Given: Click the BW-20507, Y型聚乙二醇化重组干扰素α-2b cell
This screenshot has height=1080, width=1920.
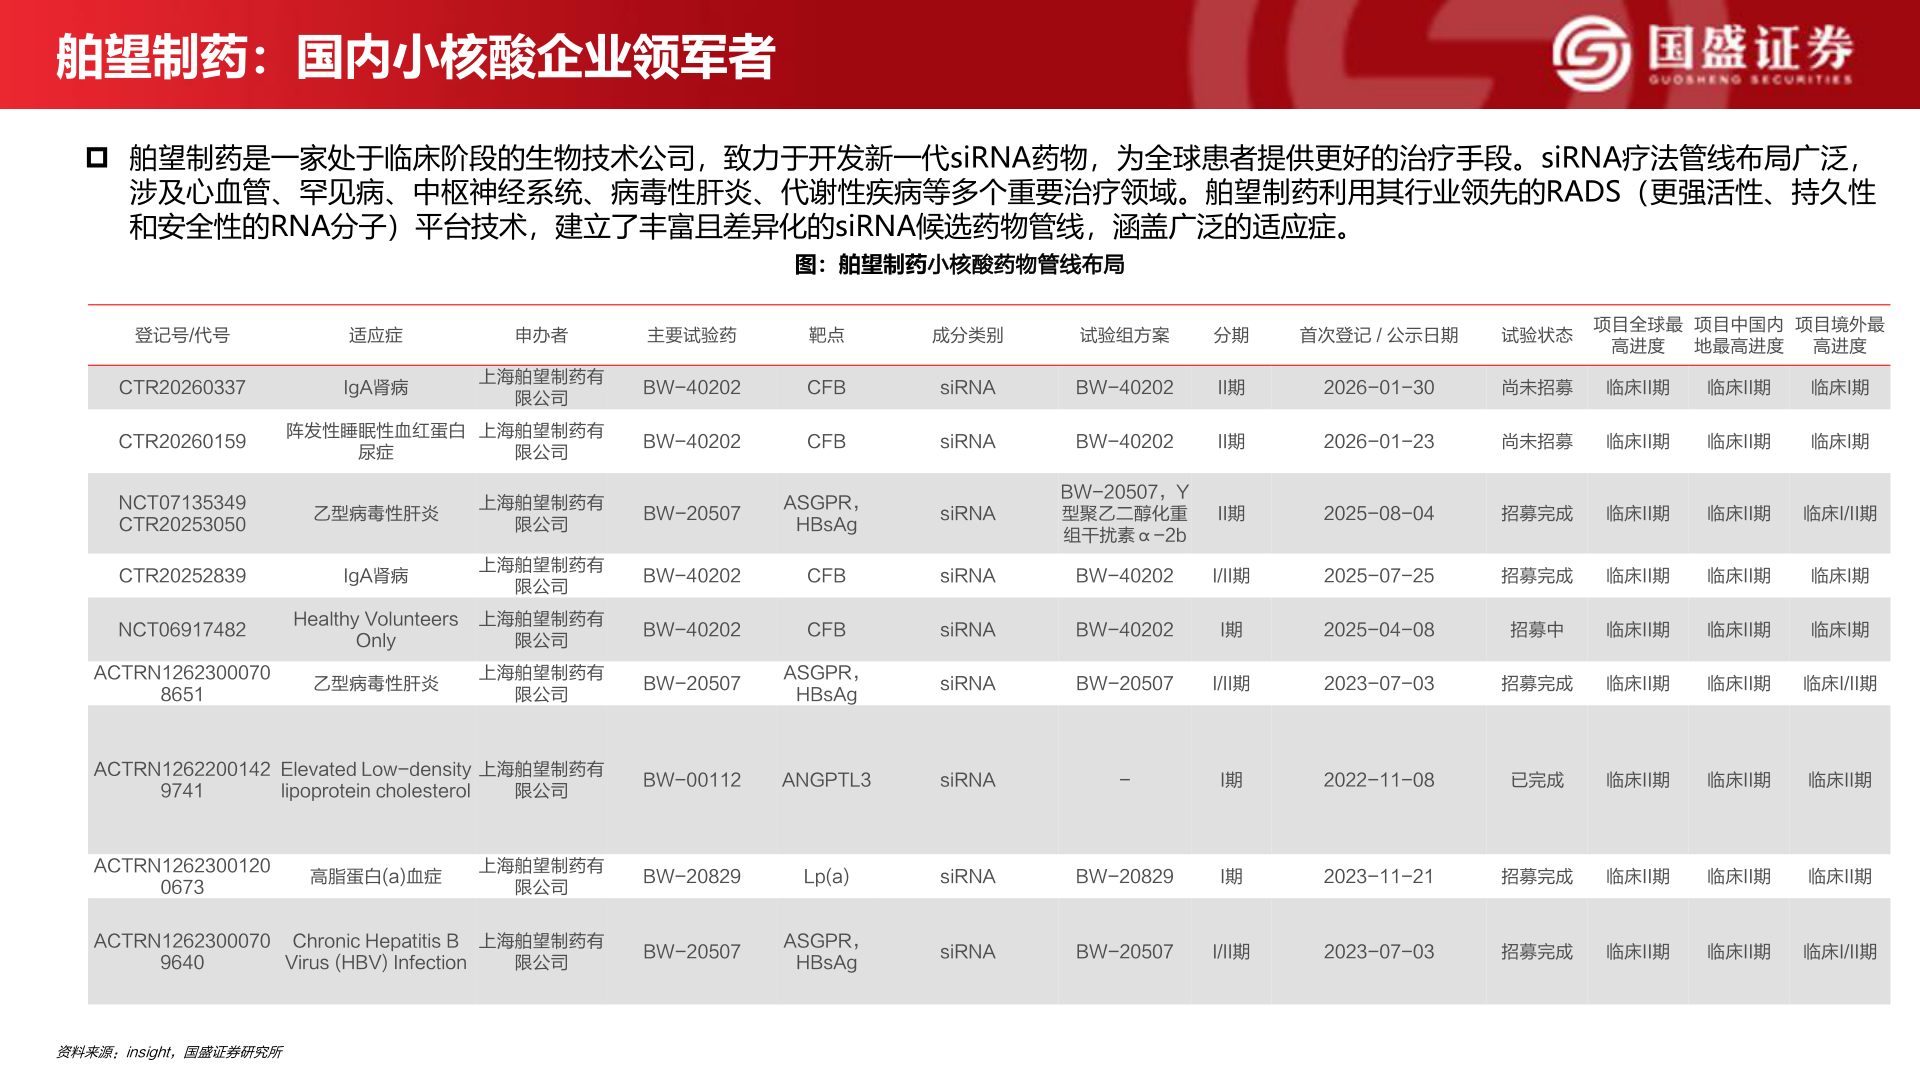Looking at the screenshot, I should (x=1125, y=513).
